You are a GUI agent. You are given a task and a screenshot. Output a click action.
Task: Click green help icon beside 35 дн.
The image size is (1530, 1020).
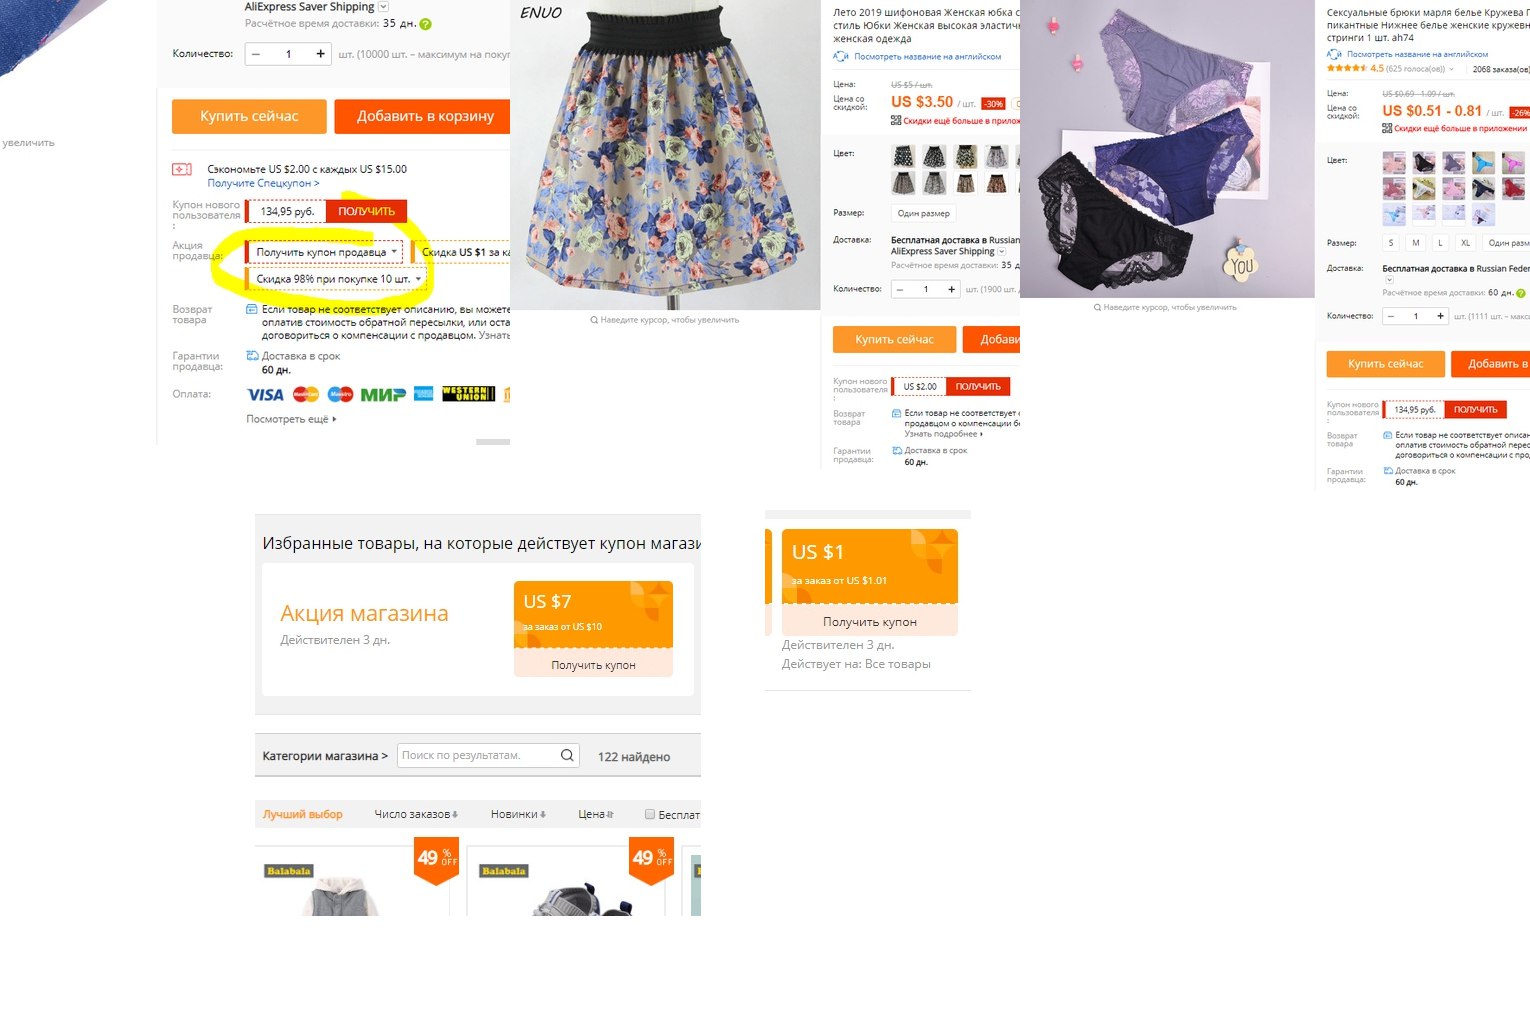[x=426, y=24]
